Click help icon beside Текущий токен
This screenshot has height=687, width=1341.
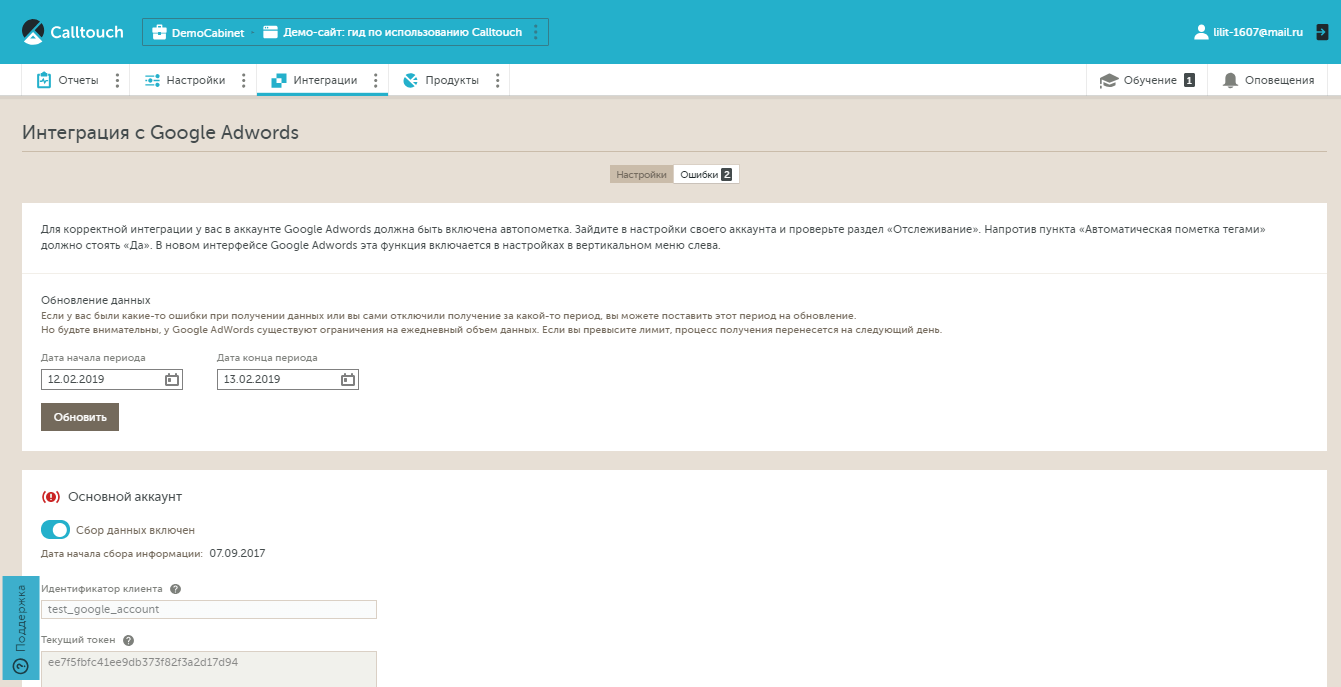[128, 640]
